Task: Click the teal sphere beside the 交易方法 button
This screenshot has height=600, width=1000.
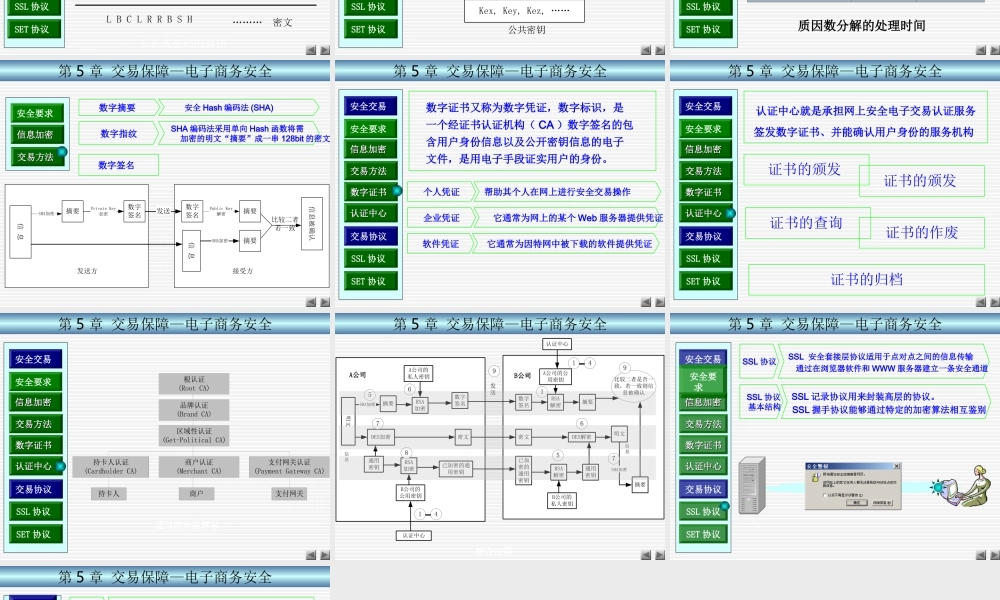Action: (61, 152)
